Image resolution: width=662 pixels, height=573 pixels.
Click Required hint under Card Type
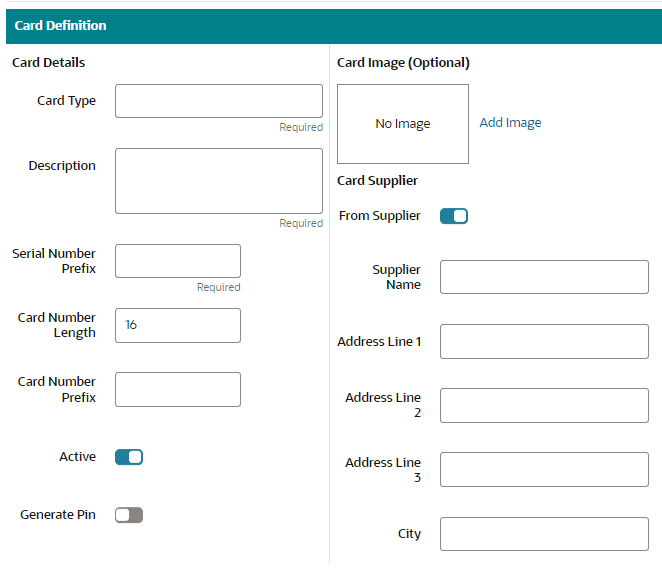click(x=301, y=127)
